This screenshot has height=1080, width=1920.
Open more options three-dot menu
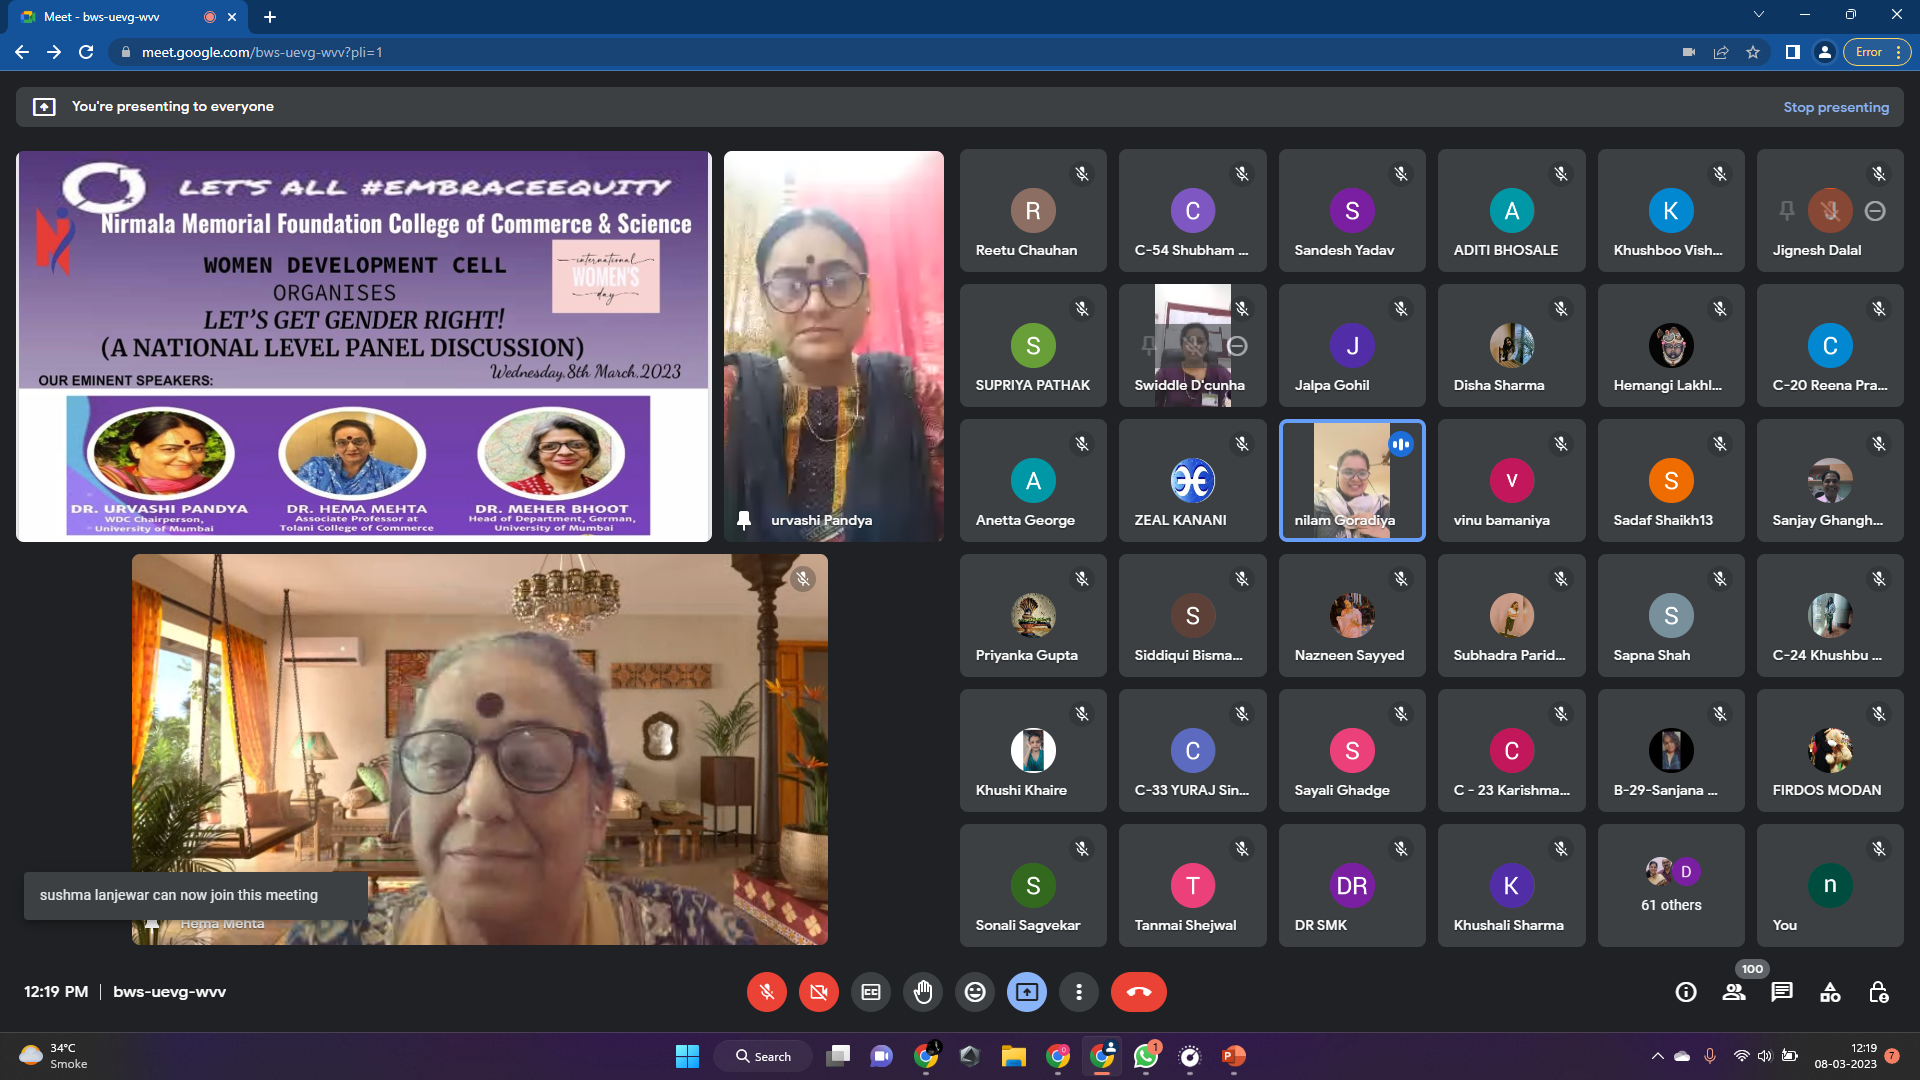coord(1079,992)
